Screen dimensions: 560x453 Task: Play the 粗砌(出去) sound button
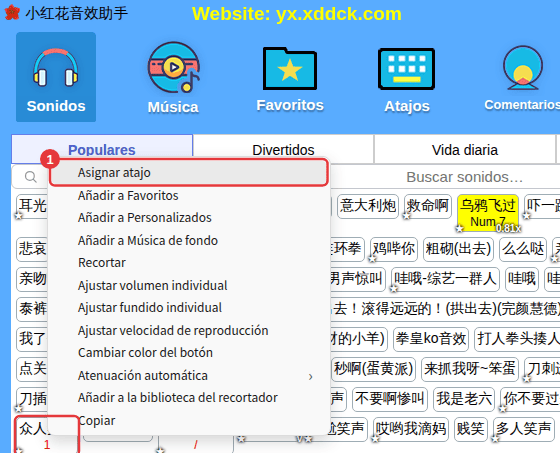(x=459, y=249)
